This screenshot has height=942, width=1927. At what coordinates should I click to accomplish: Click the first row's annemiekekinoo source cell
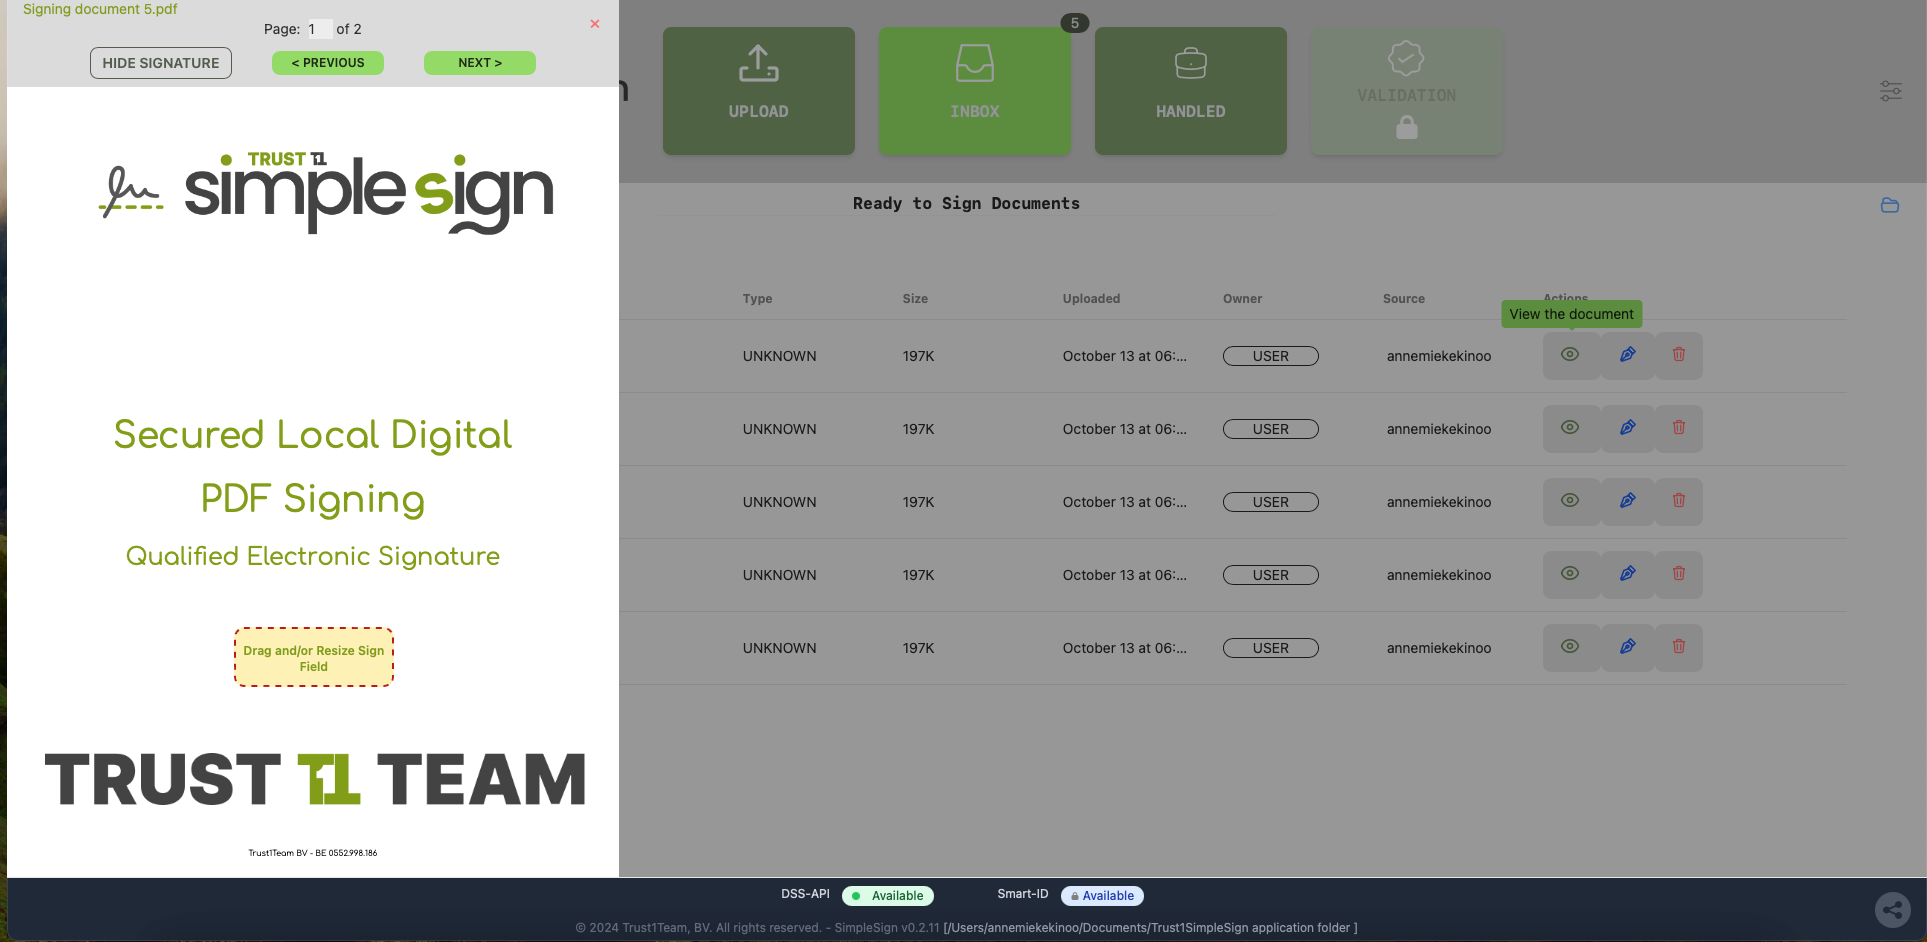point(1439,356)
